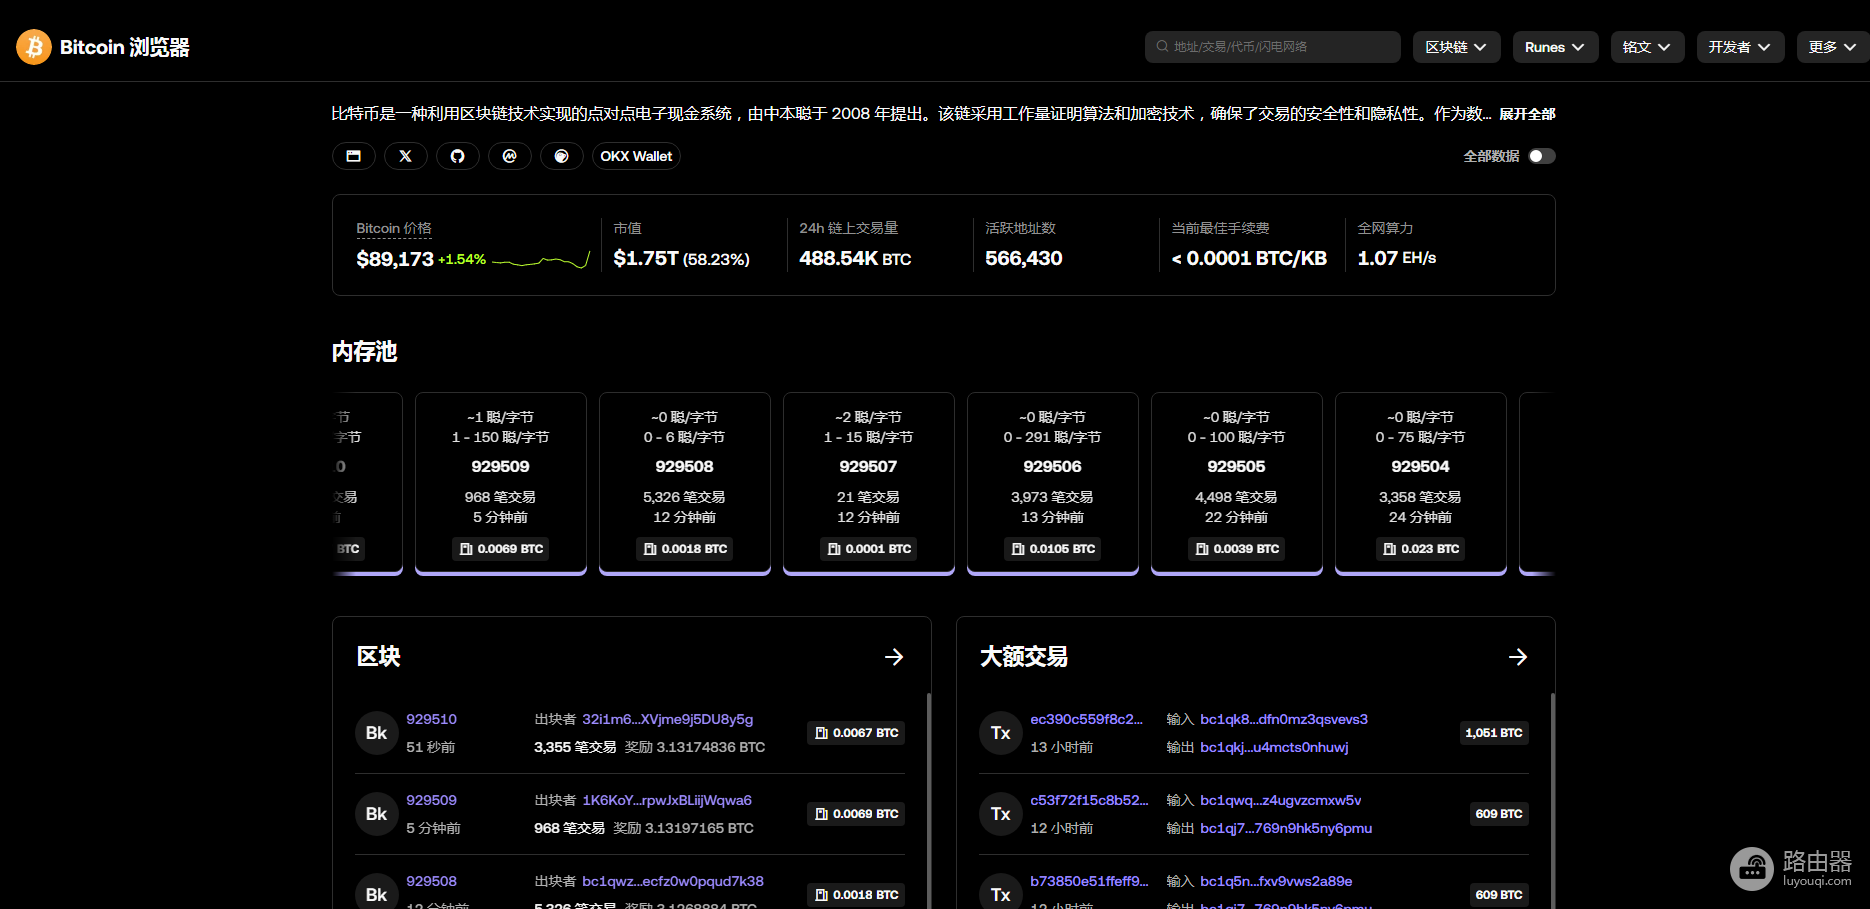Image resolution: width=1870 pixels, height=909 pixels.
Task: Click the $1.75T market cap value
Action: click(646, 258)
